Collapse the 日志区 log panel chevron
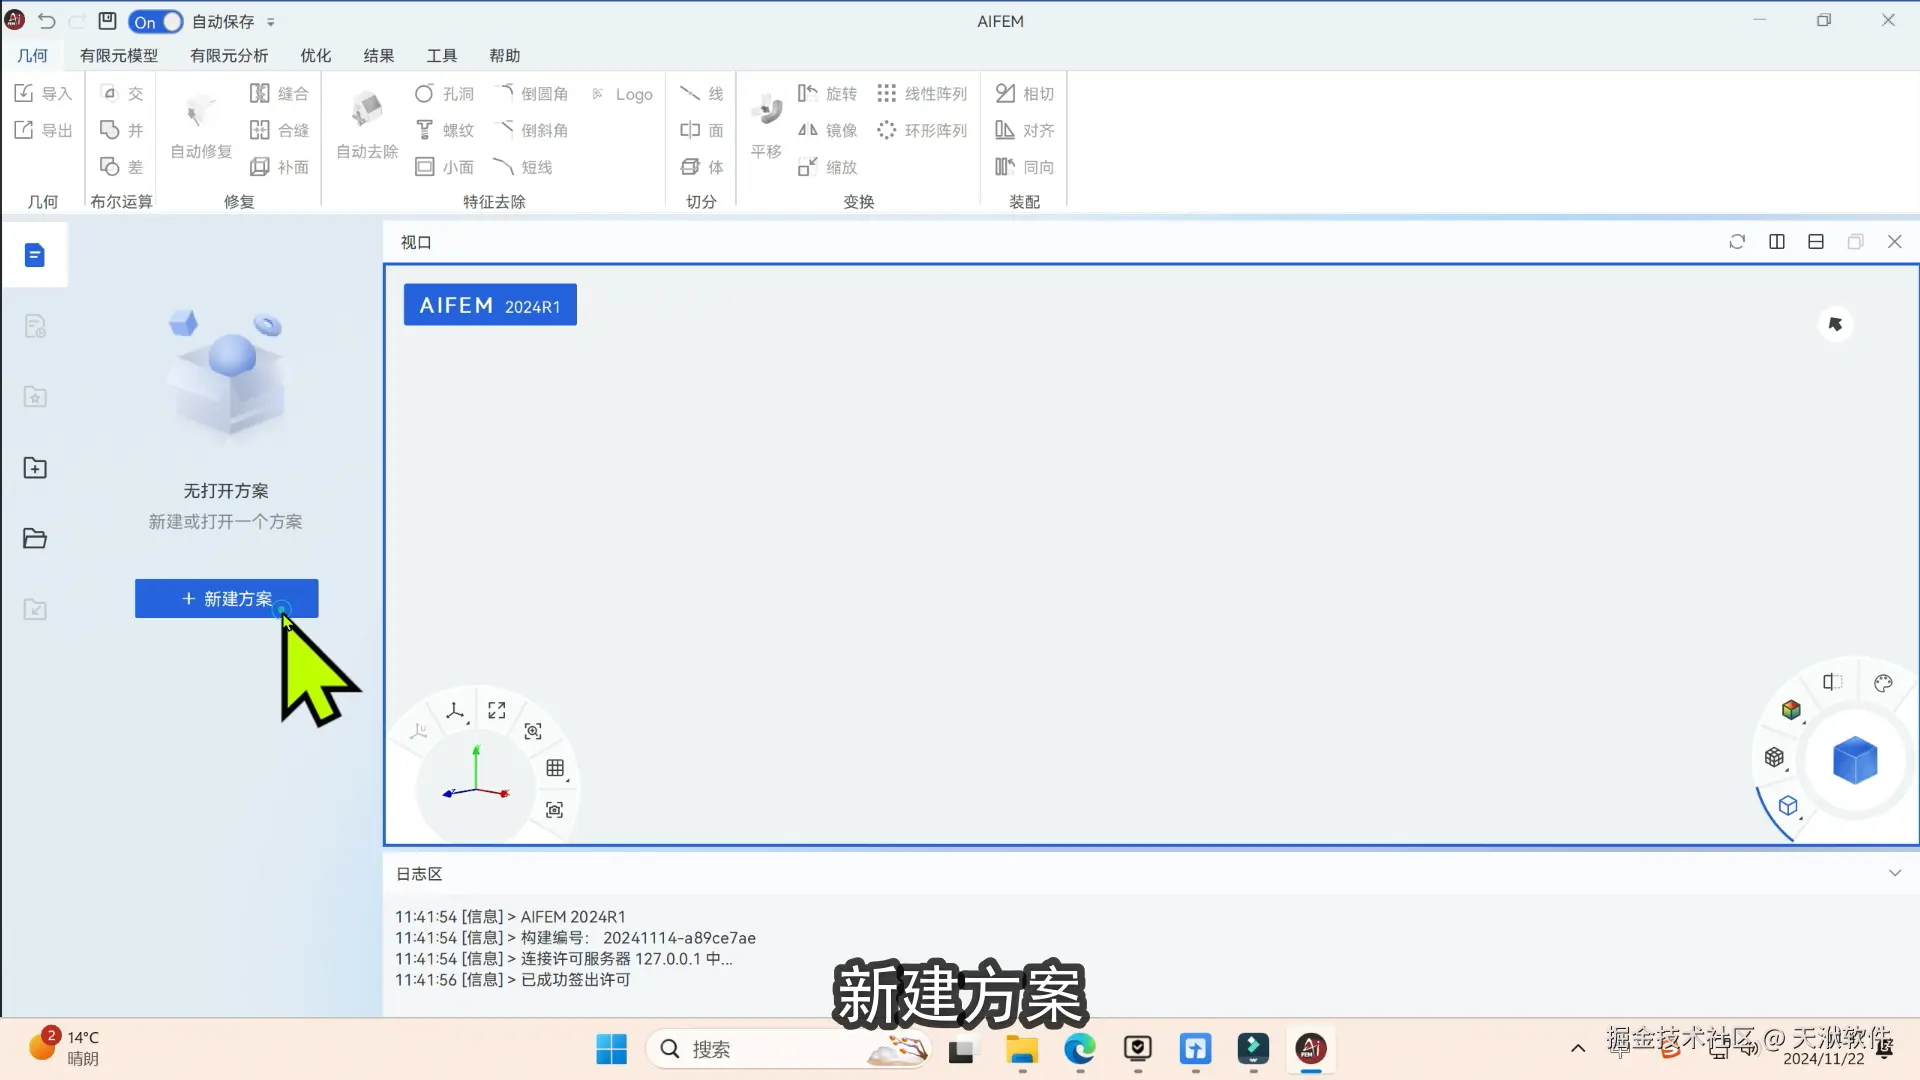Viewport: 1920px width, 1080px height. pyautogui.click(x=1894, y=873)
